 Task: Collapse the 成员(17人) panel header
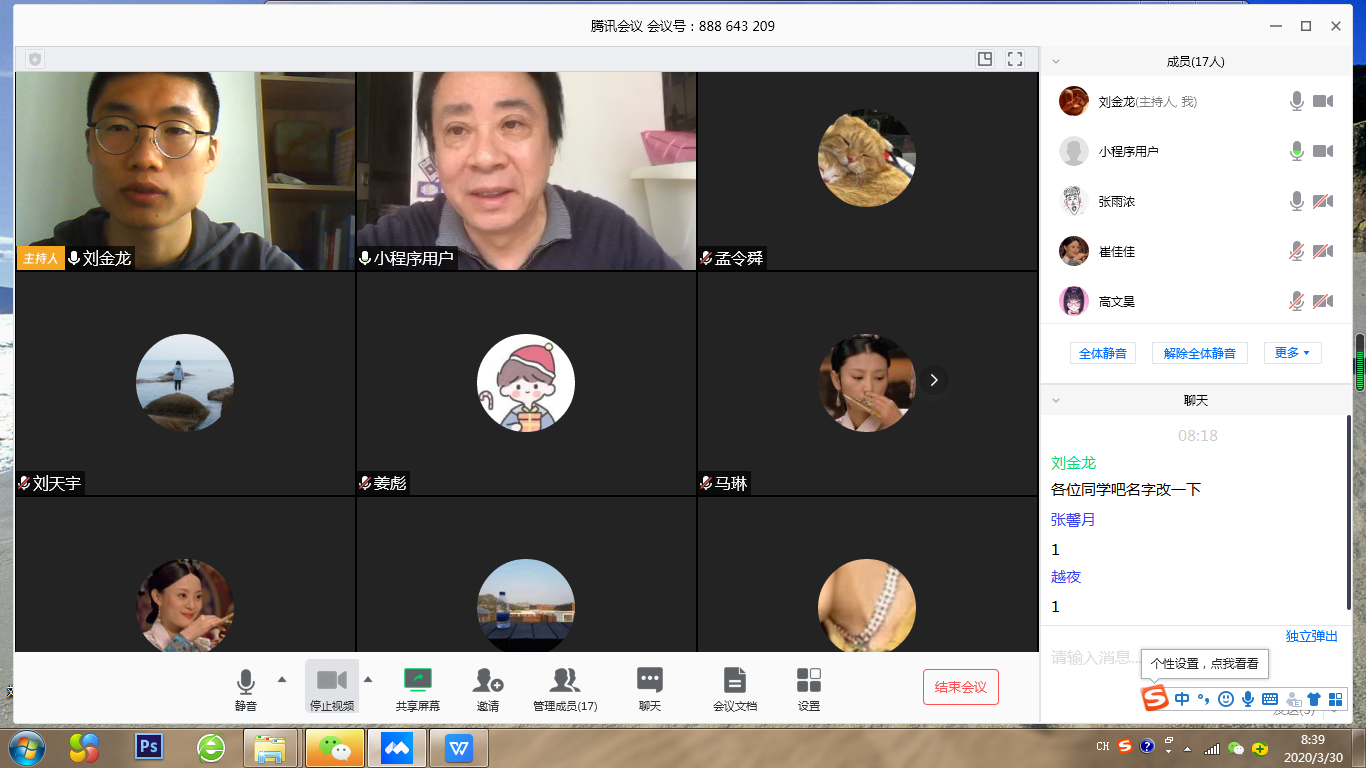click(x=1056, y=61)
